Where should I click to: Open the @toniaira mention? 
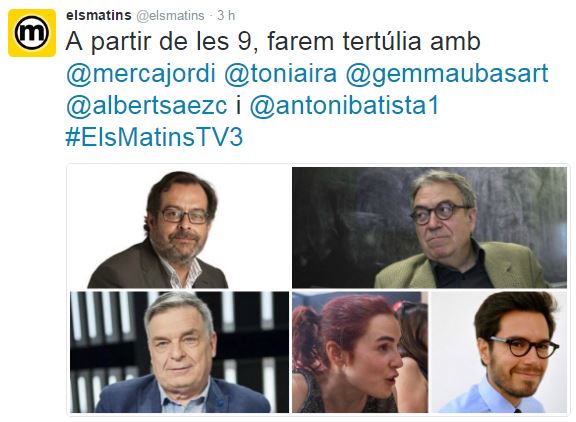coord(280,73)
